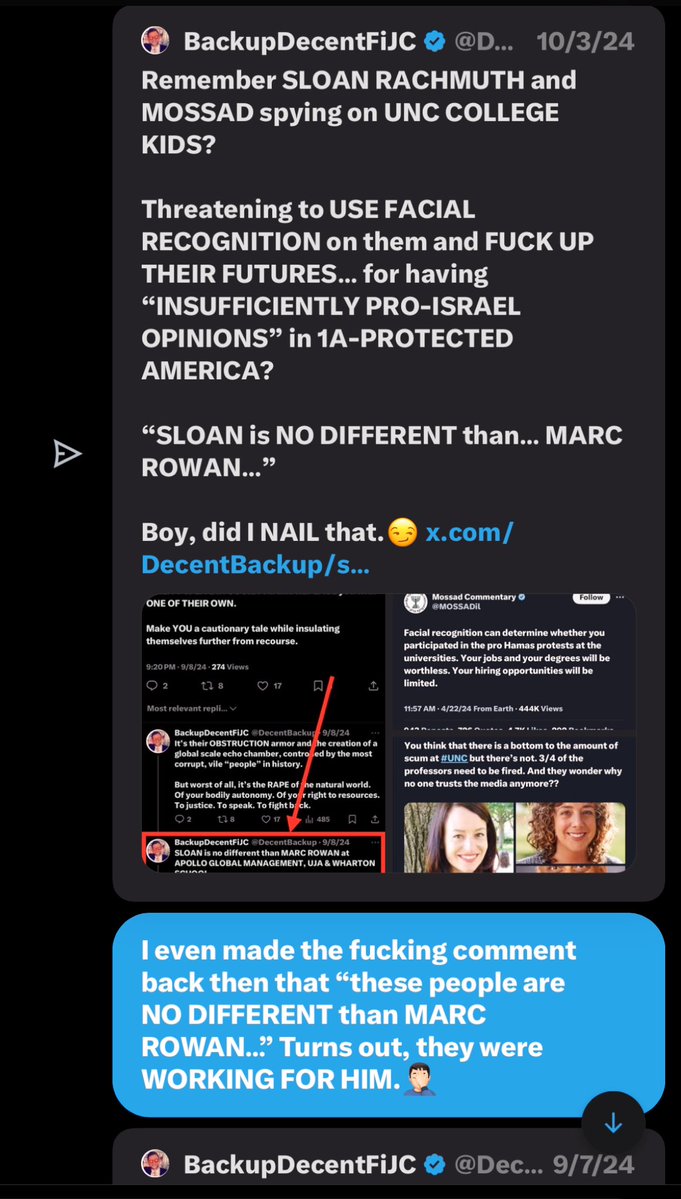Tap the blue sent message bubble
This screenshot has height=1199, width=681.
click(388, 1015)
